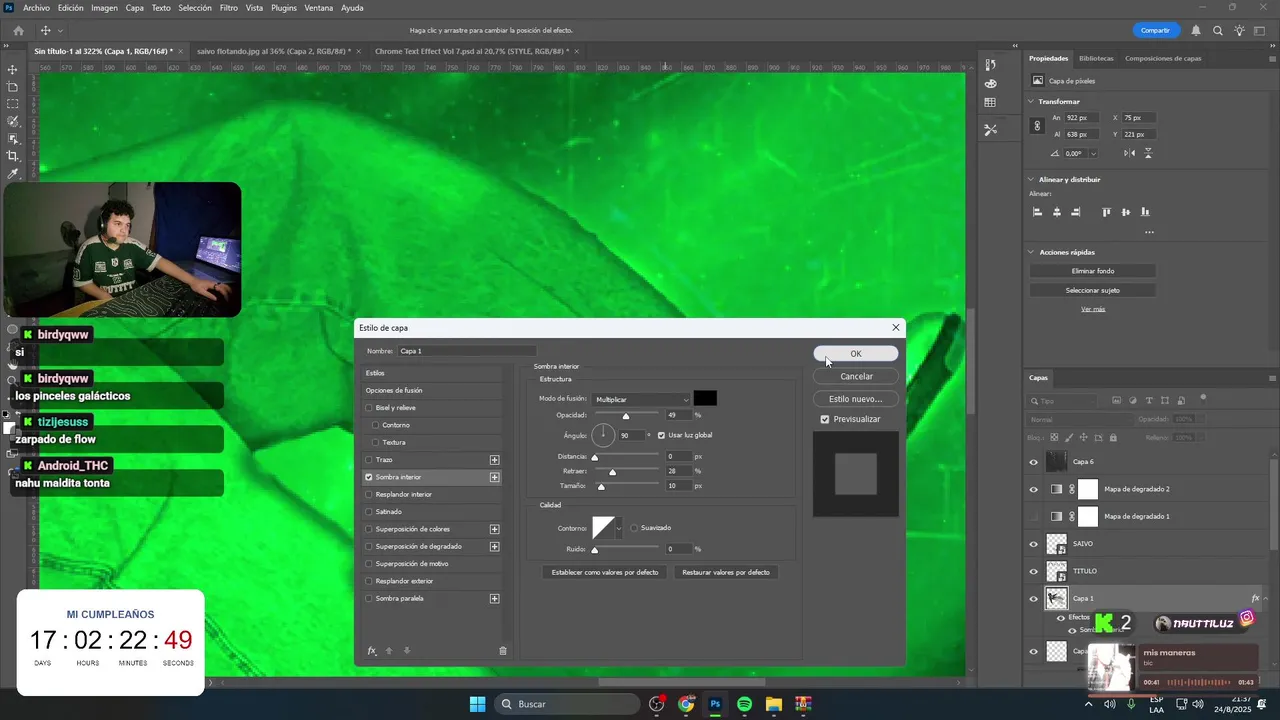This screenshot has width=1280, height=720.
Task: Select the Rectangular Marquee tool
Action: pyautogui.click(x=13, y=104)
